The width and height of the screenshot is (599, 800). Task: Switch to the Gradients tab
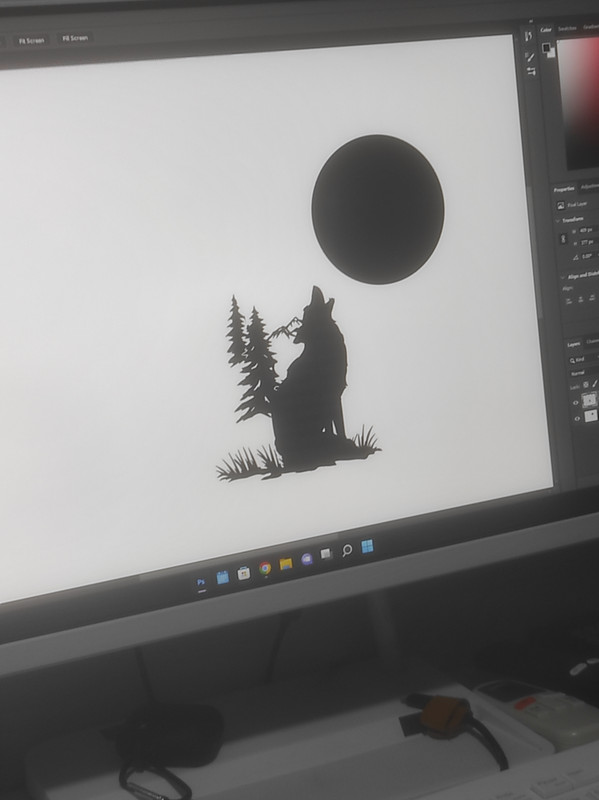(x=591, y=27)
